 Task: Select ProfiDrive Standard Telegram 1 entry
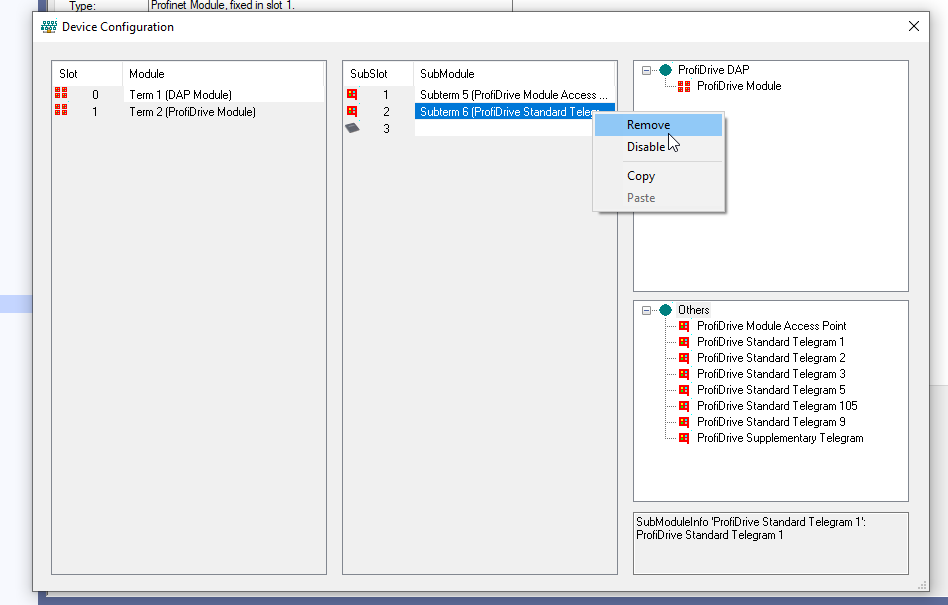(771, 342)
